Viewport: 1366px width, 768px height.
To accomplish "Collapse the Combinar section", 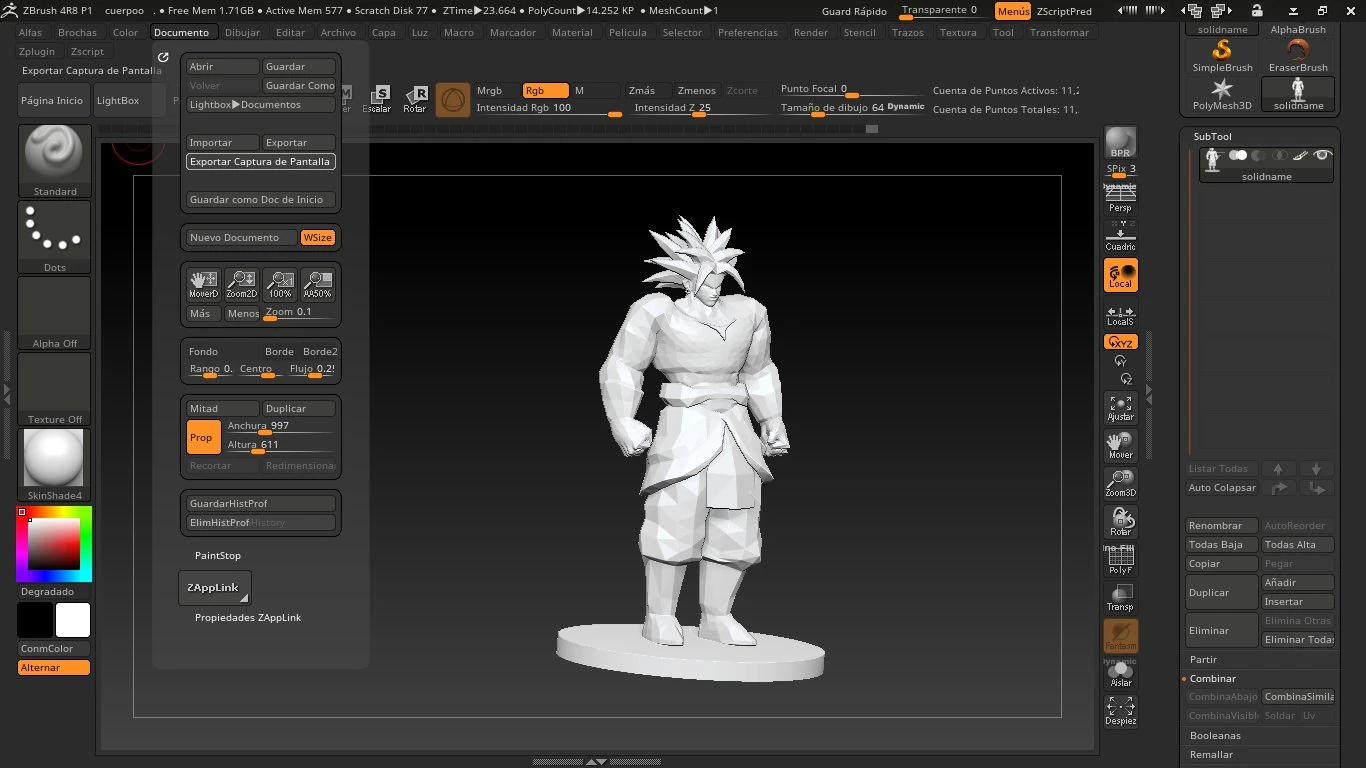I will point(1213,679).
